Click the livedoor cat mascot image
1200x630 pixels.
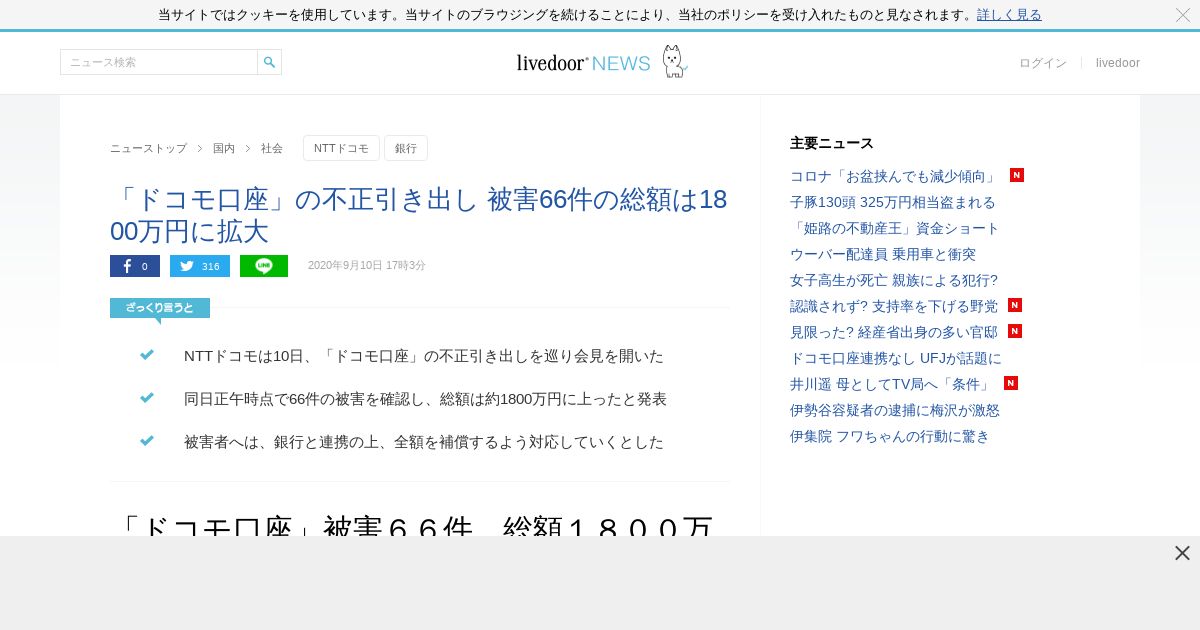[x=674, y=61]
